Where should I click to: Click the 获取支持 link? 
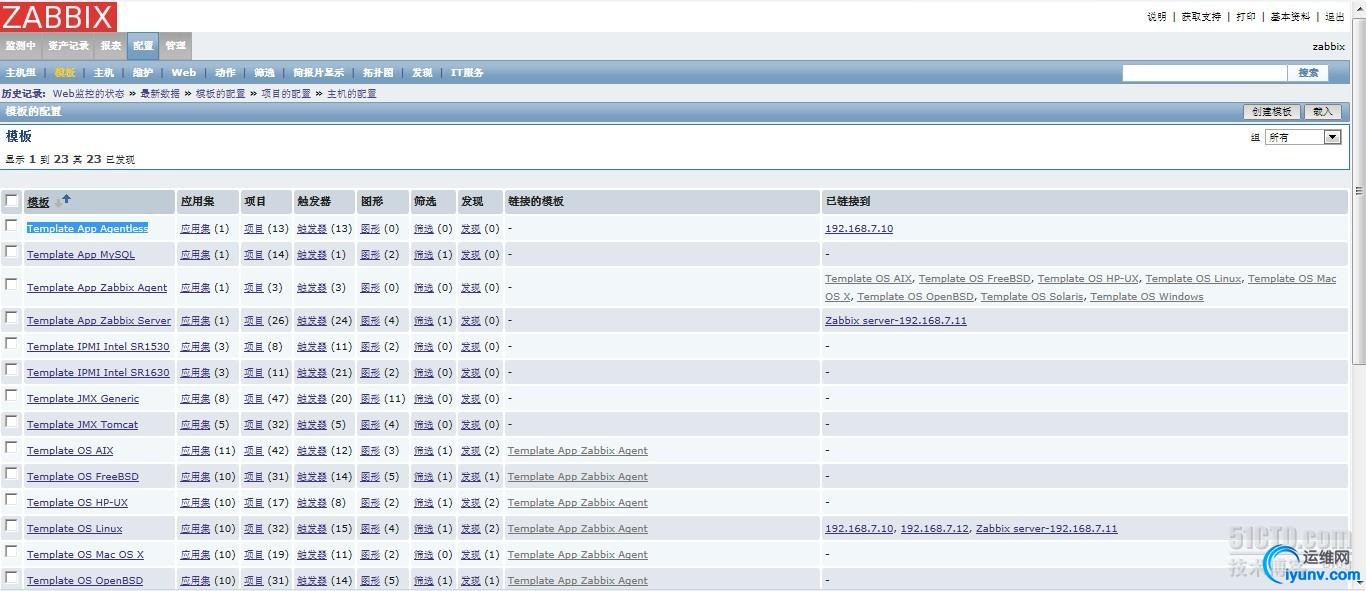[x=1201, y=17]
